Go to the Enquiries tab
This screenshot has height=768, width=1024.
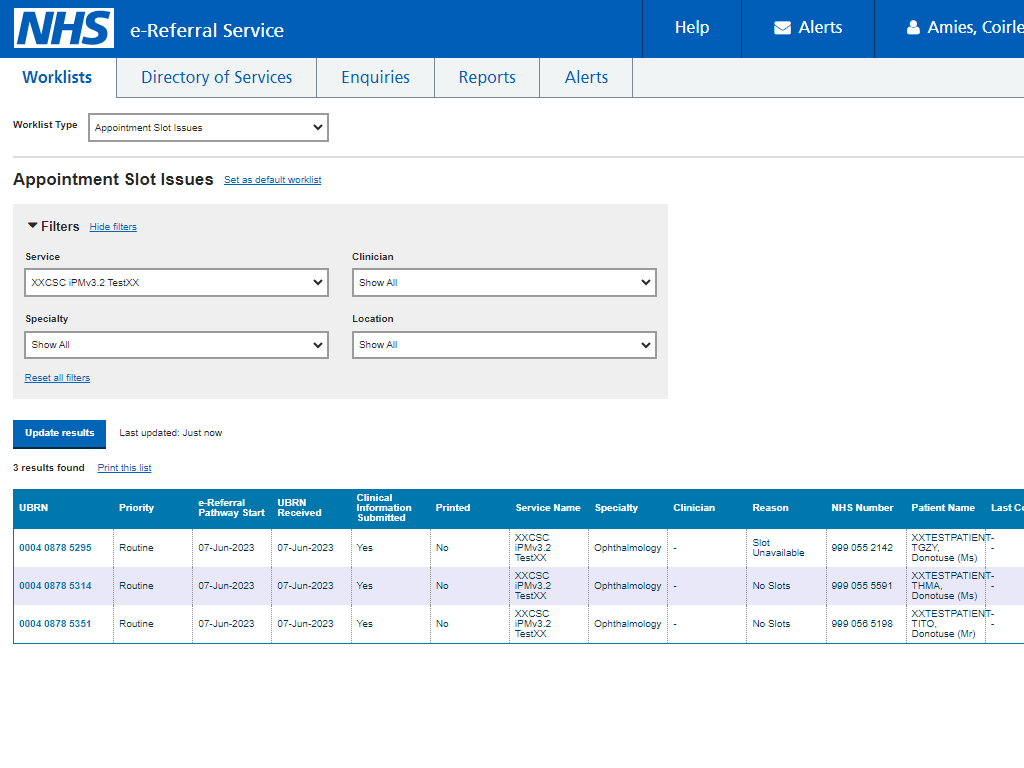pos(376,77)
